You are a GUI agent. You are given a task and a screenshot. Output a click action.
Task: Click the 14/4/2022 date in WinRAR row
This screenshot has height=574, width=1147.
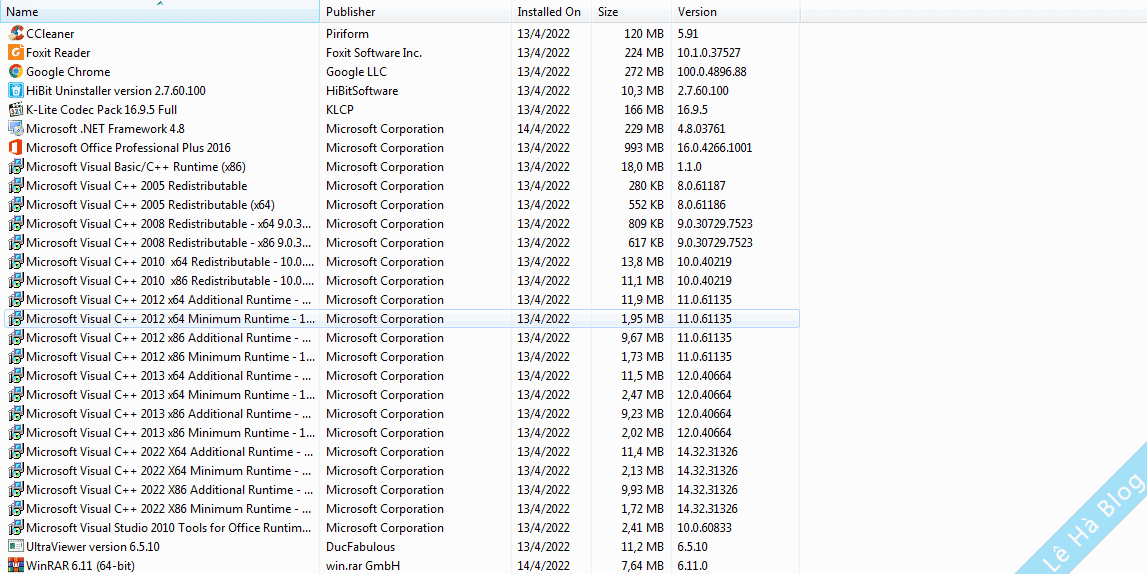coord(544,566)
